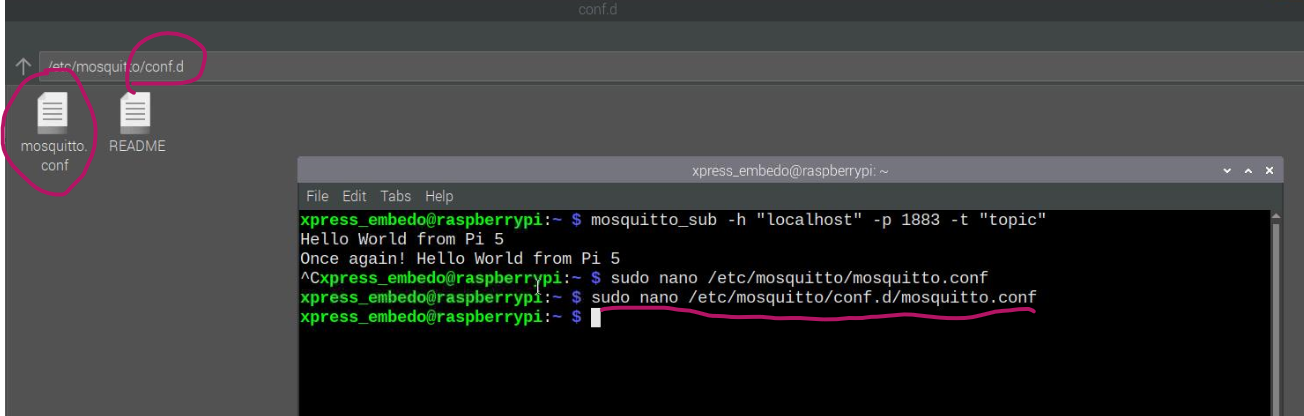1304x416 pixels.
Task: Go up to the parent folder arrow
Action: click(x=23, y=67)
